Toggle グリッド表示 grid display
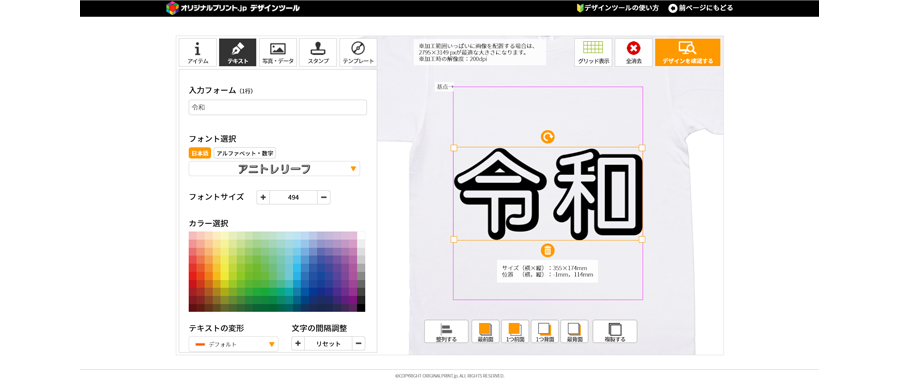The image size is (900, 391). pos(593,52)
